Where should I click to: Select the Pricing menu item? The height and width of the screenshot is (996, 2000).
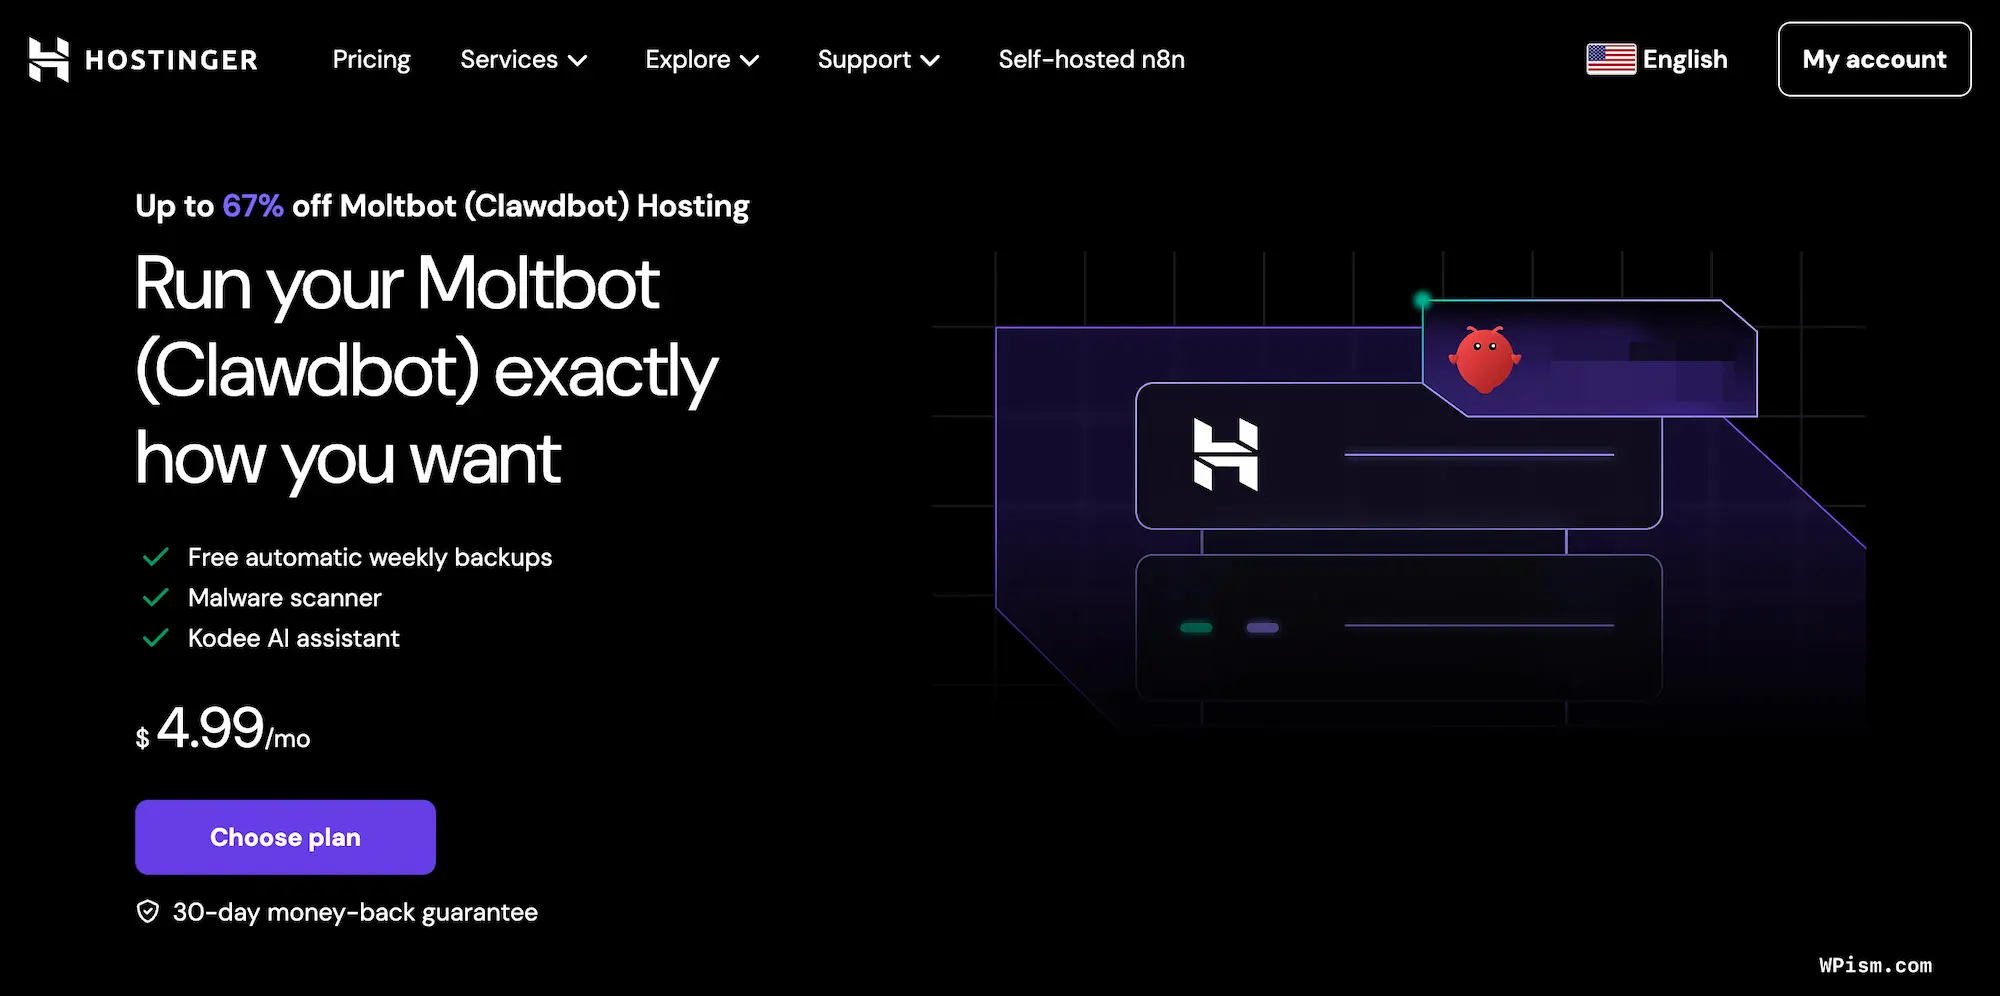[x=371, y=60]
